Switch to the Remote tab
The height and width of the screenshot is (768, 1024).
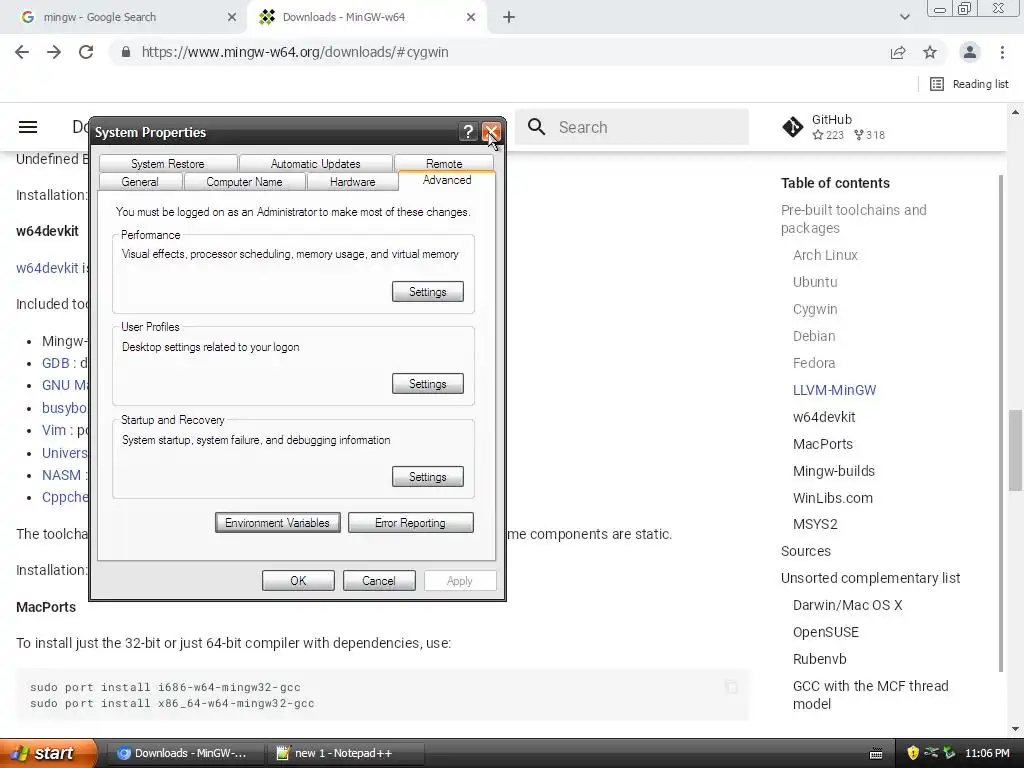444,163
